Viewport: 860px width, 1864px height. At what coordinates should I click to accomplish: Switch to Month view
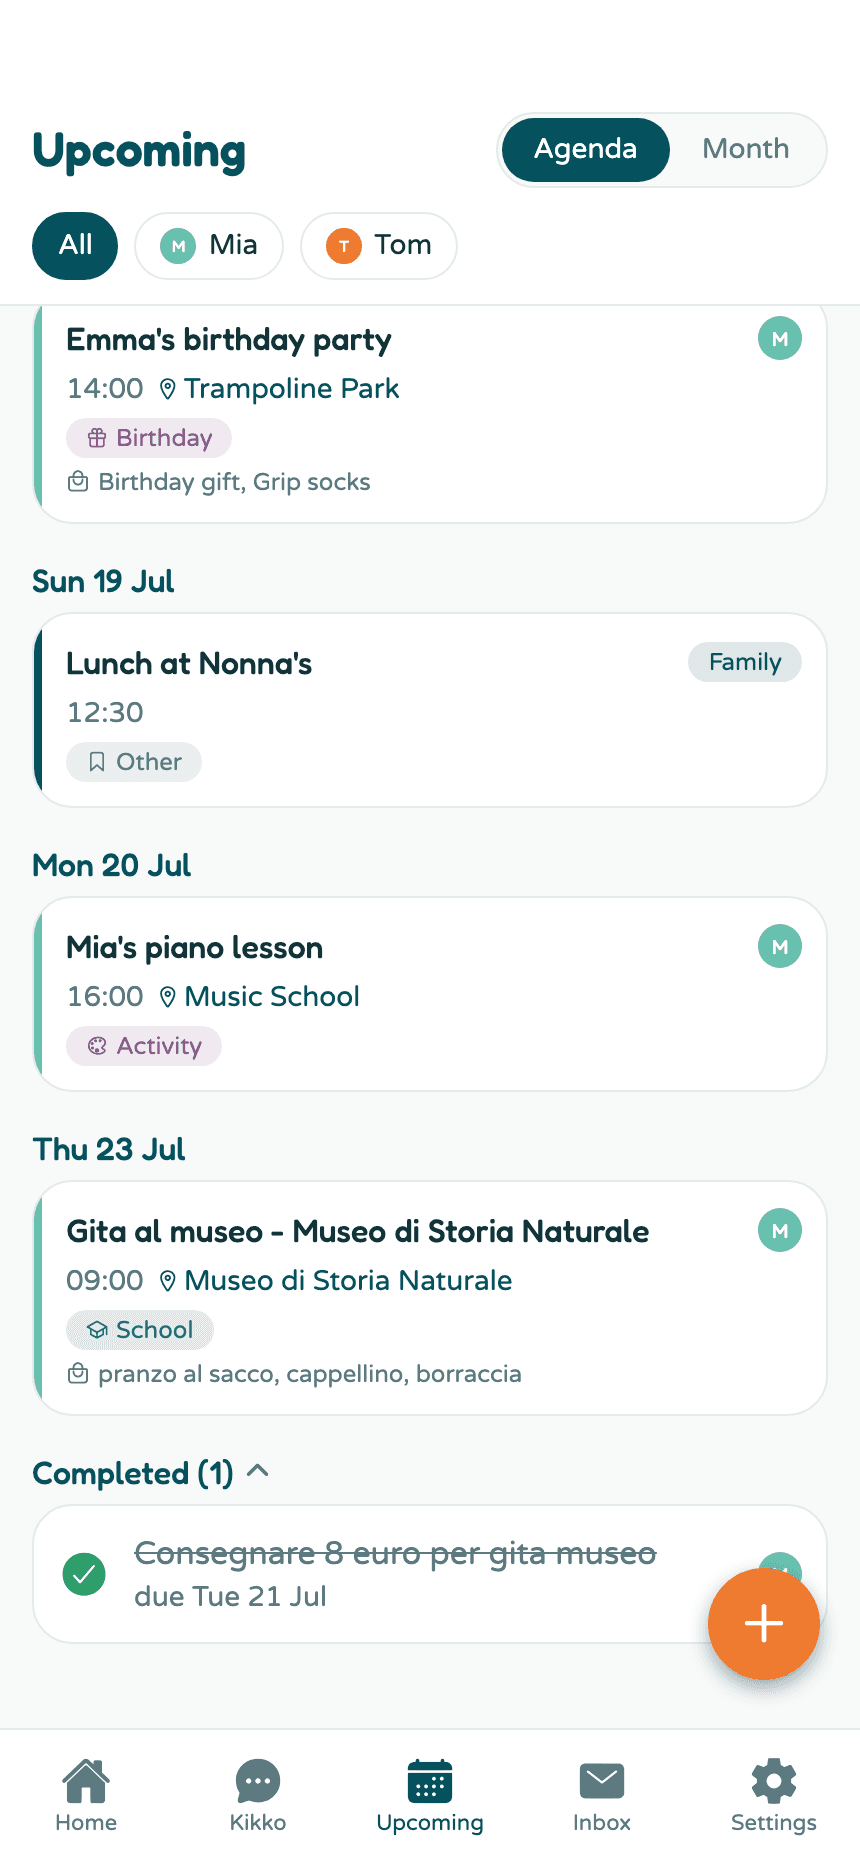[746, 149]
